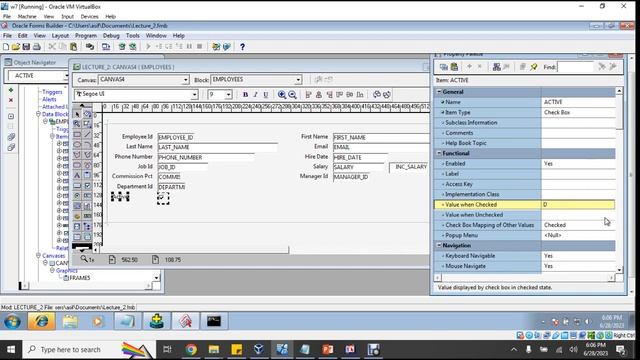Toggle Underline formatting button

point(266,95)
